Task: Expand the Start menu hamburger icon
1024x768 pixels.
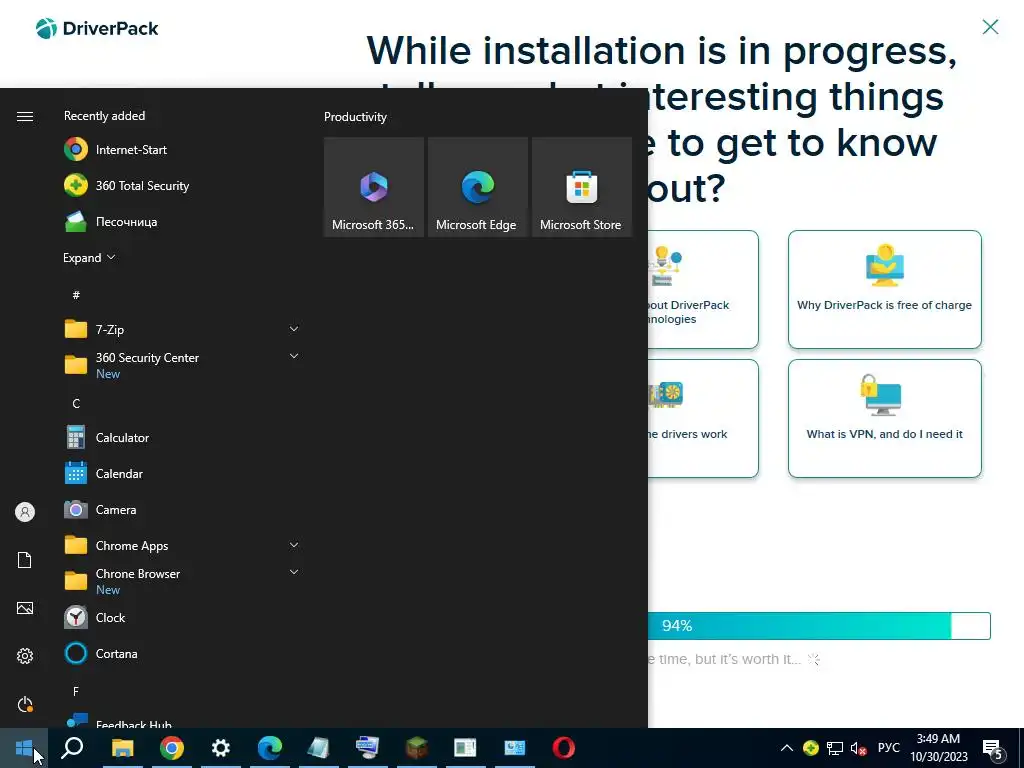Action: click(x=25, y=116)
